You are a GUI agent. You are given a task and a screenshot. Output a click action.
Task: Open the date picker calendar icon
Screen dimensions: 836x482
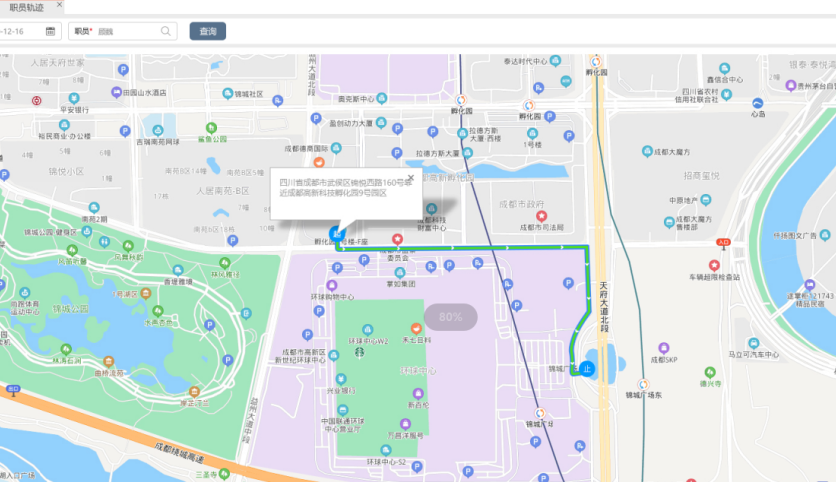[x=50, y=32]
